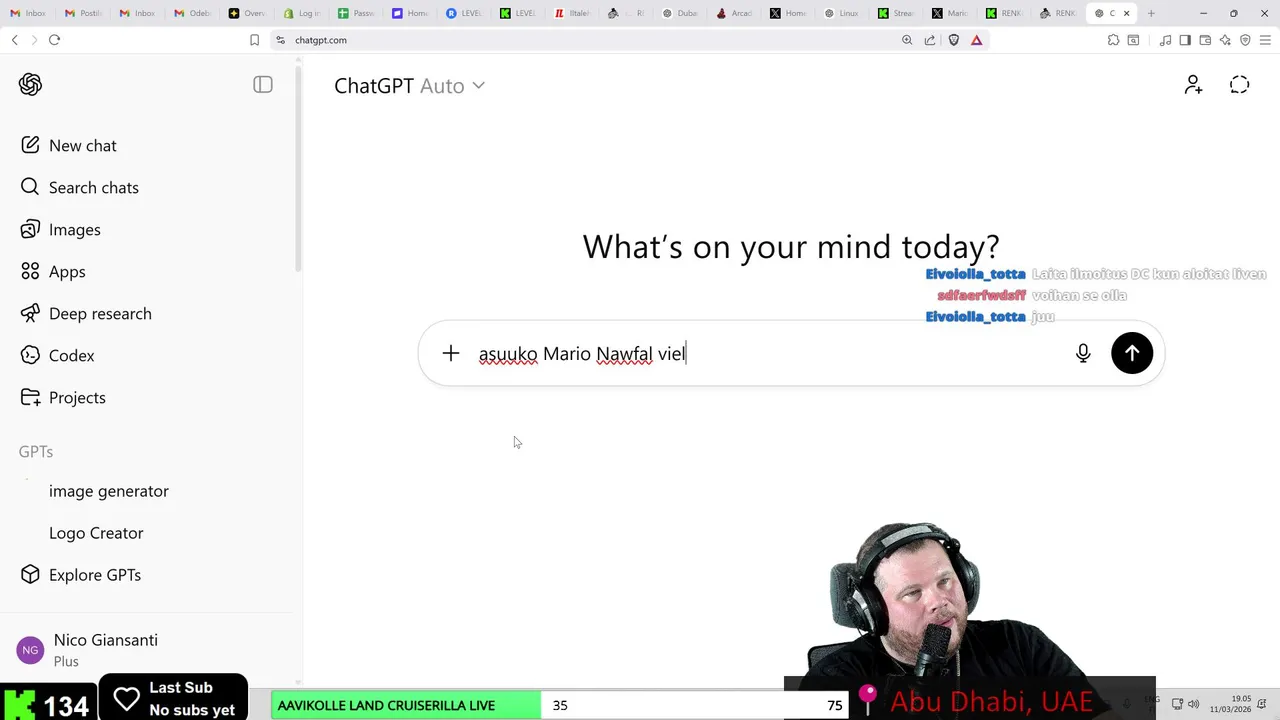Reload the page with the refresh icon
This screenshot has width=1280, height=720.
tap(54, 40)
